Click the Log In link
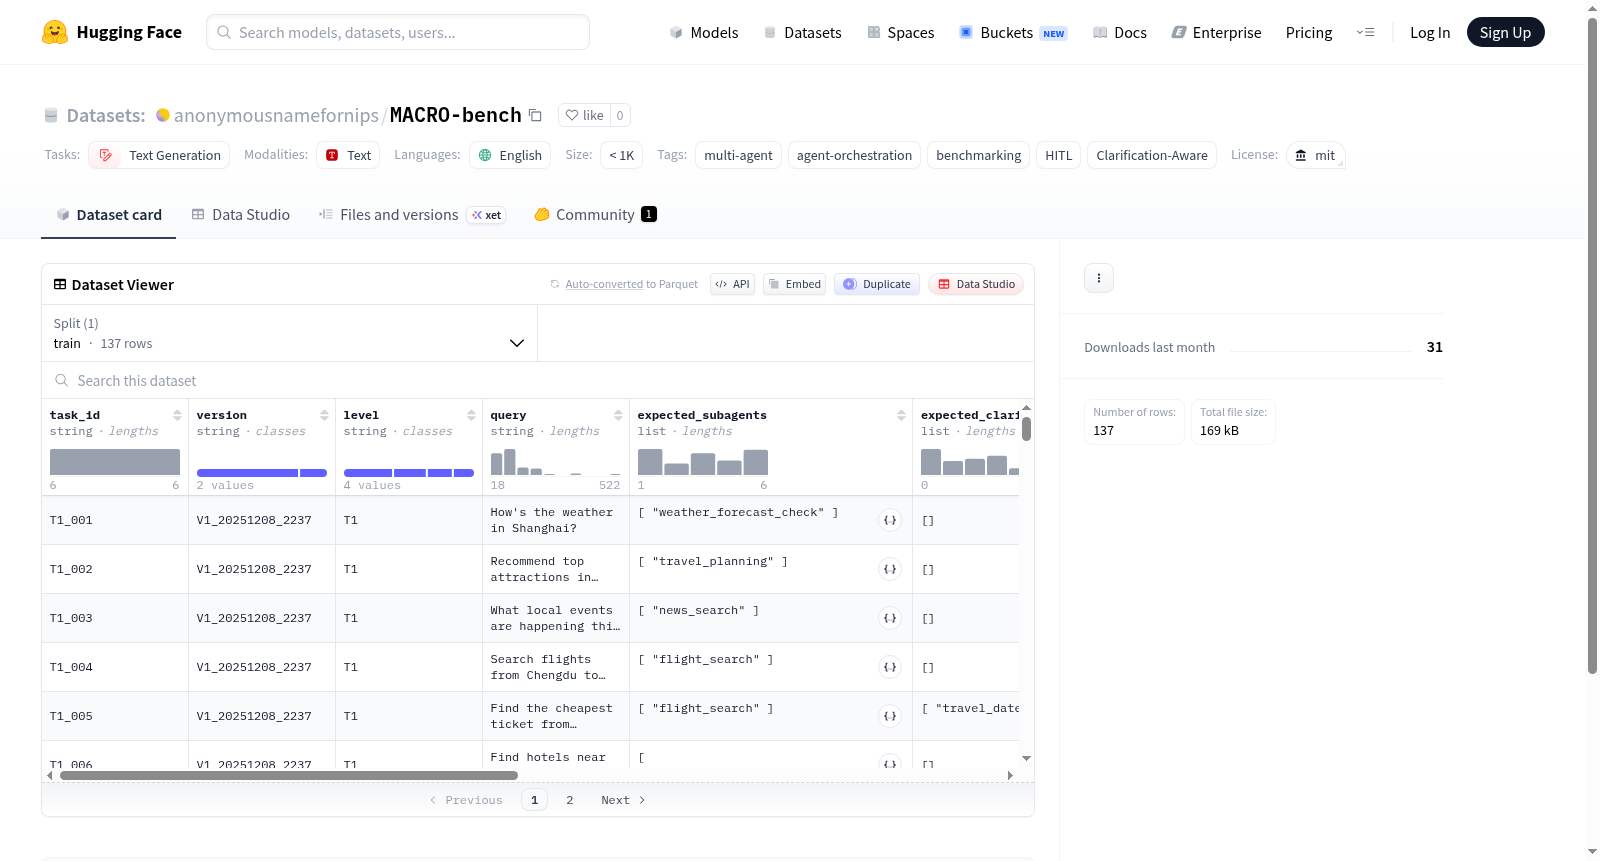Screen dimensions: 1600x861 (x=1430, y=32)
